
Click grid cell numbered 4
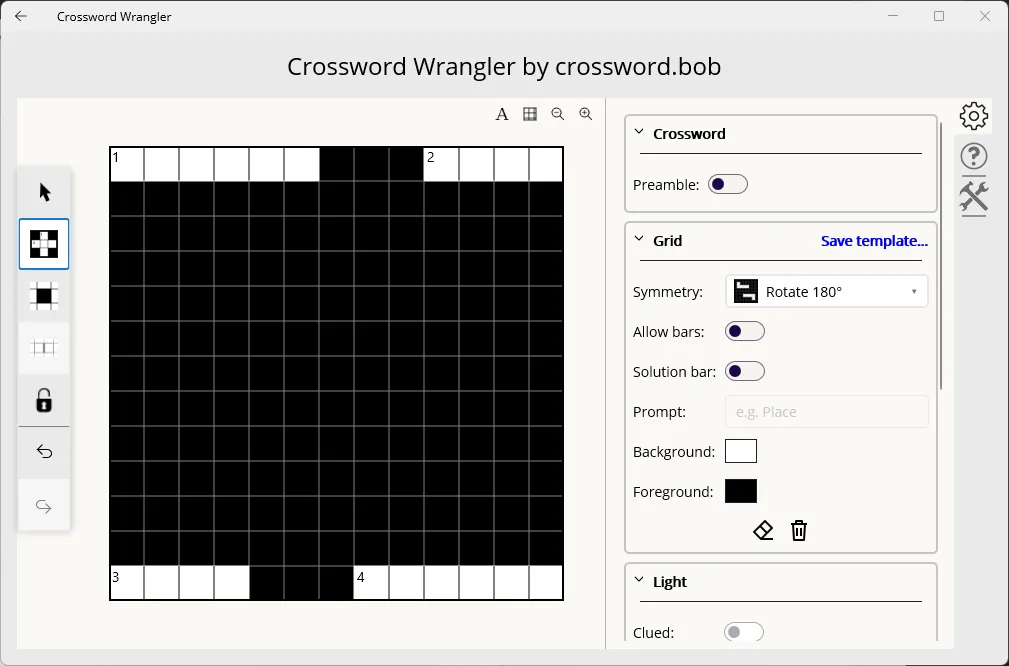point(371,583)
